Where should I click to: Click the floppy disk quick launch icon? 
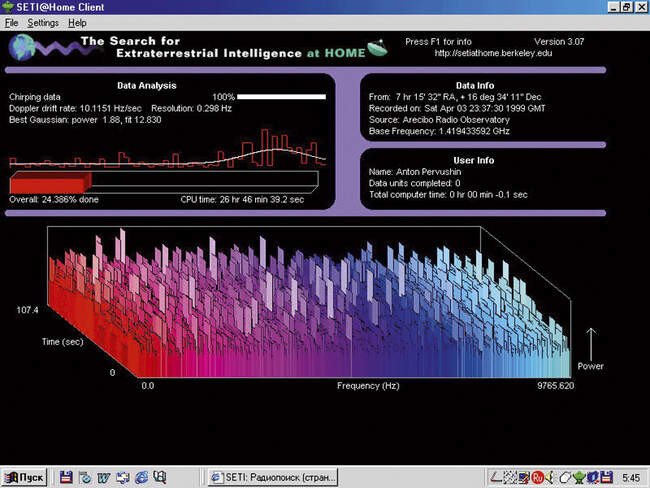click(66, 477)
